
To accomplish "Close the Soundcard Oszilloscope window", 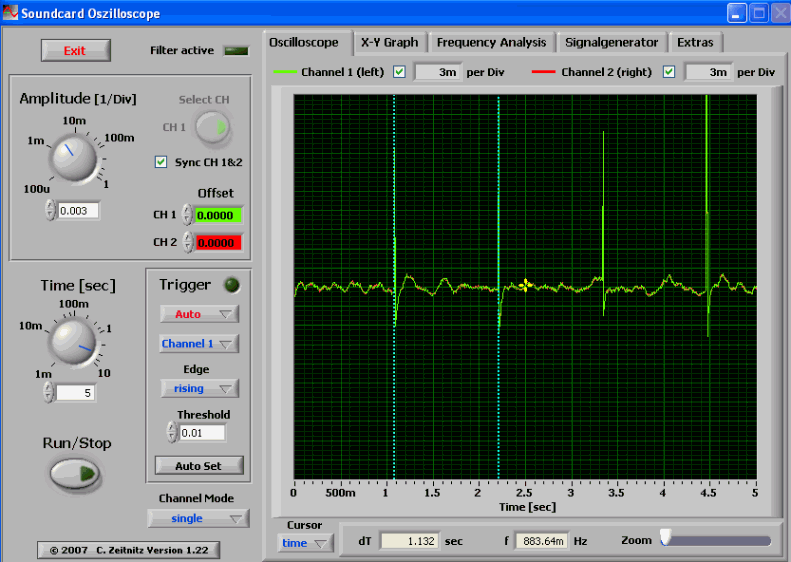I will click(x=781, y=13).
